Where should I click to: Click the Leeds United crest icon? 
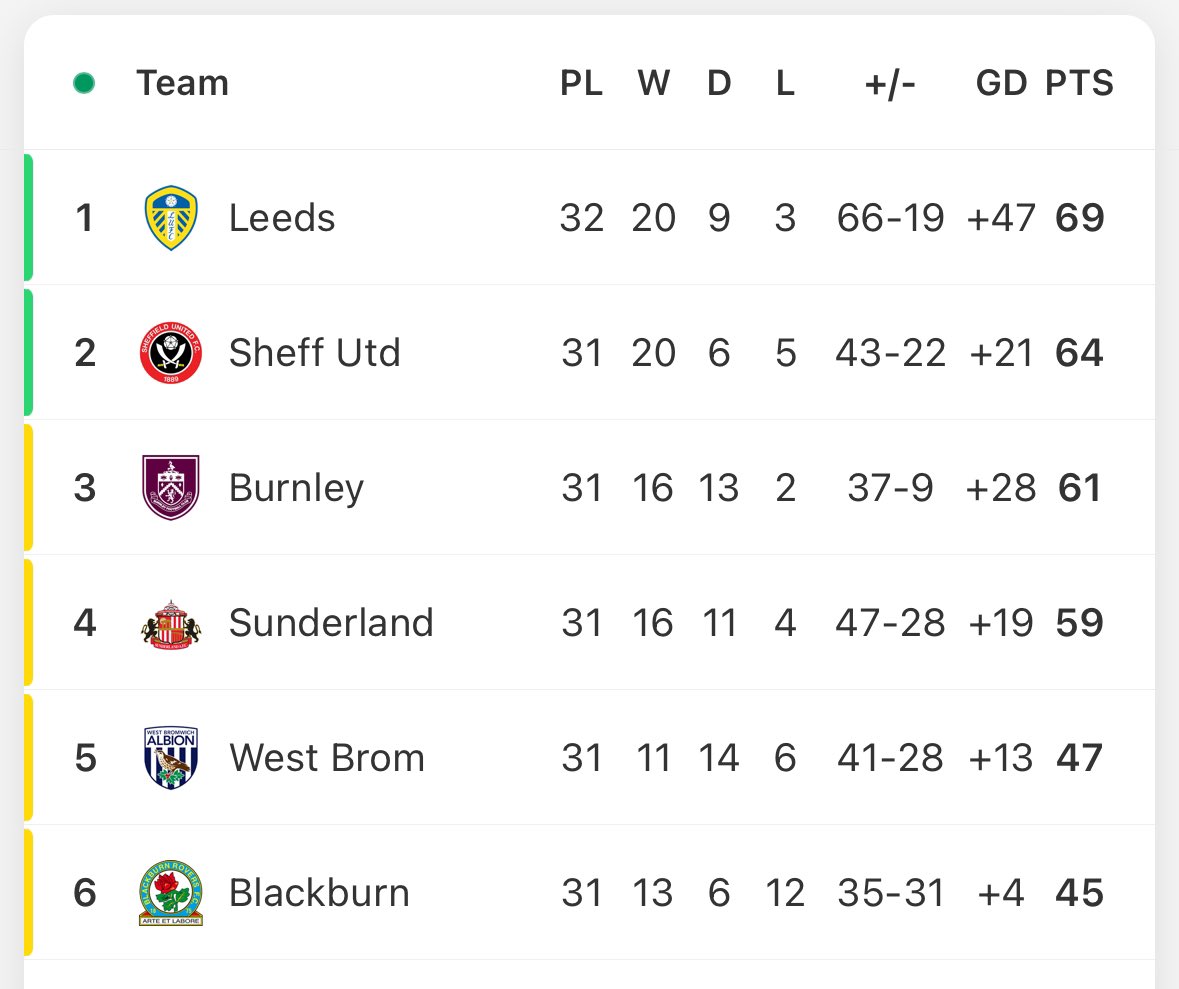171,218
